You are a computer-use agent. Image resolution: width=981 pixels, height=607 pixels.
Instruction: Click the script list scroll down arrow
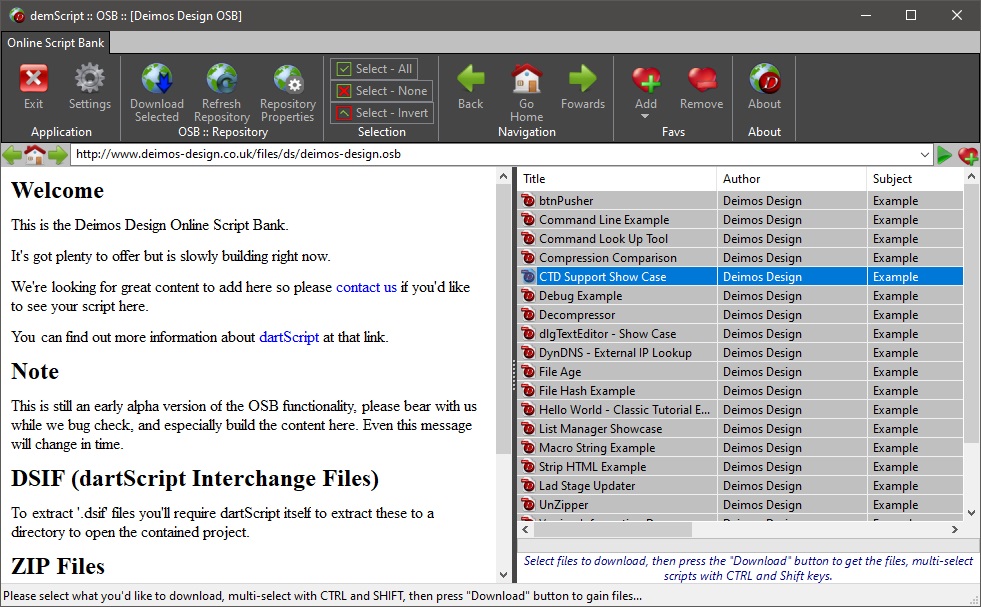(x=971, y=513)
